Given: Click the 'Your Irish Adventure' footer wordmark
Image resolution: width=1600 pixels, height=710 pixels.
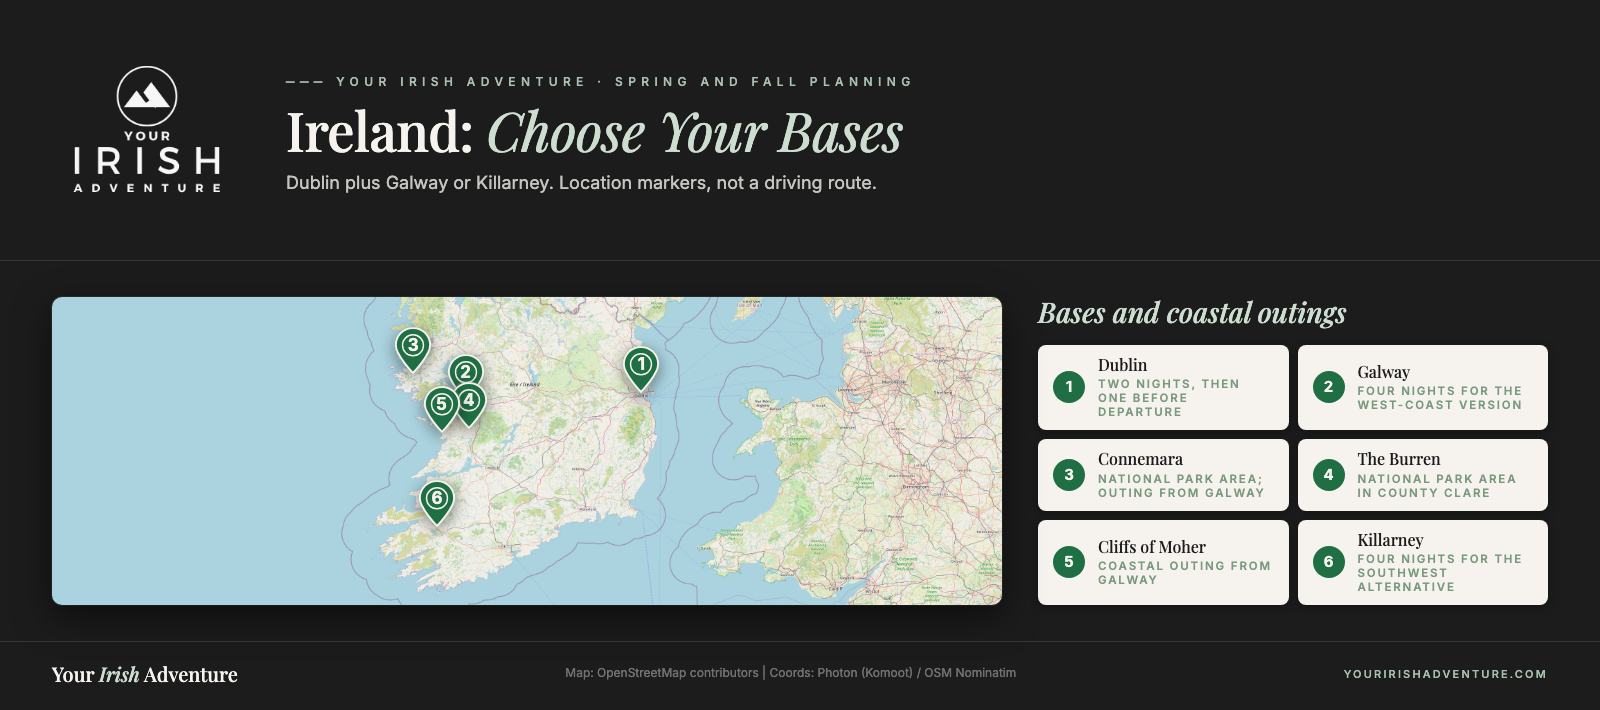Looking at the screenshot, I should pos(145,675).
